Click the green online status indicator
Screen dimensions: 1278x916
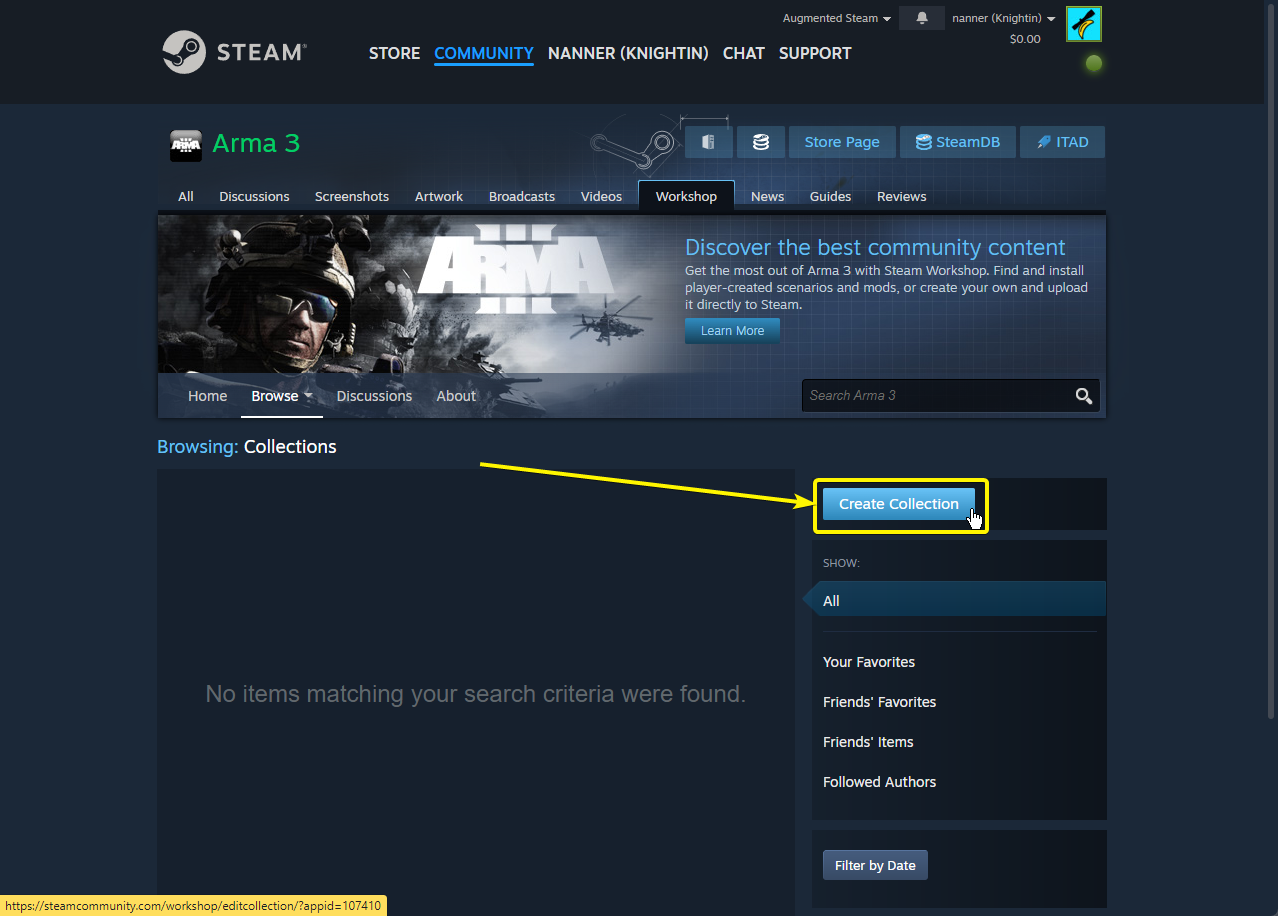click(1094, 63)
